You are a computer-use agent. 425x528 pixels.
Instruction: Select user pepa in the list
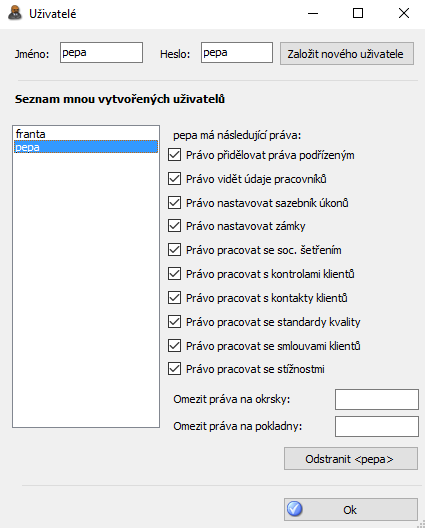pos(86,147)
